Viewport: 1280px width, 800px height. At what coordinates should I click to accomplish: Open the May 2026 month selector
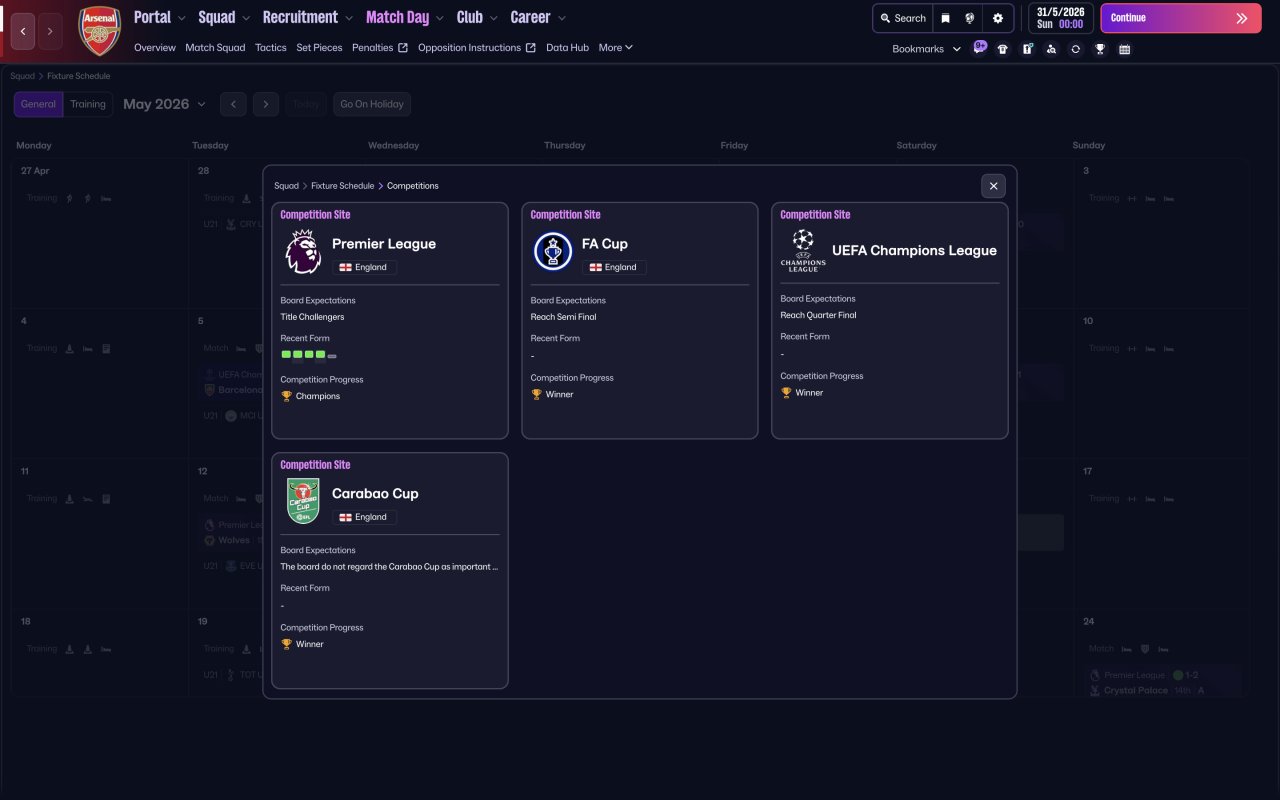point(164,104)
